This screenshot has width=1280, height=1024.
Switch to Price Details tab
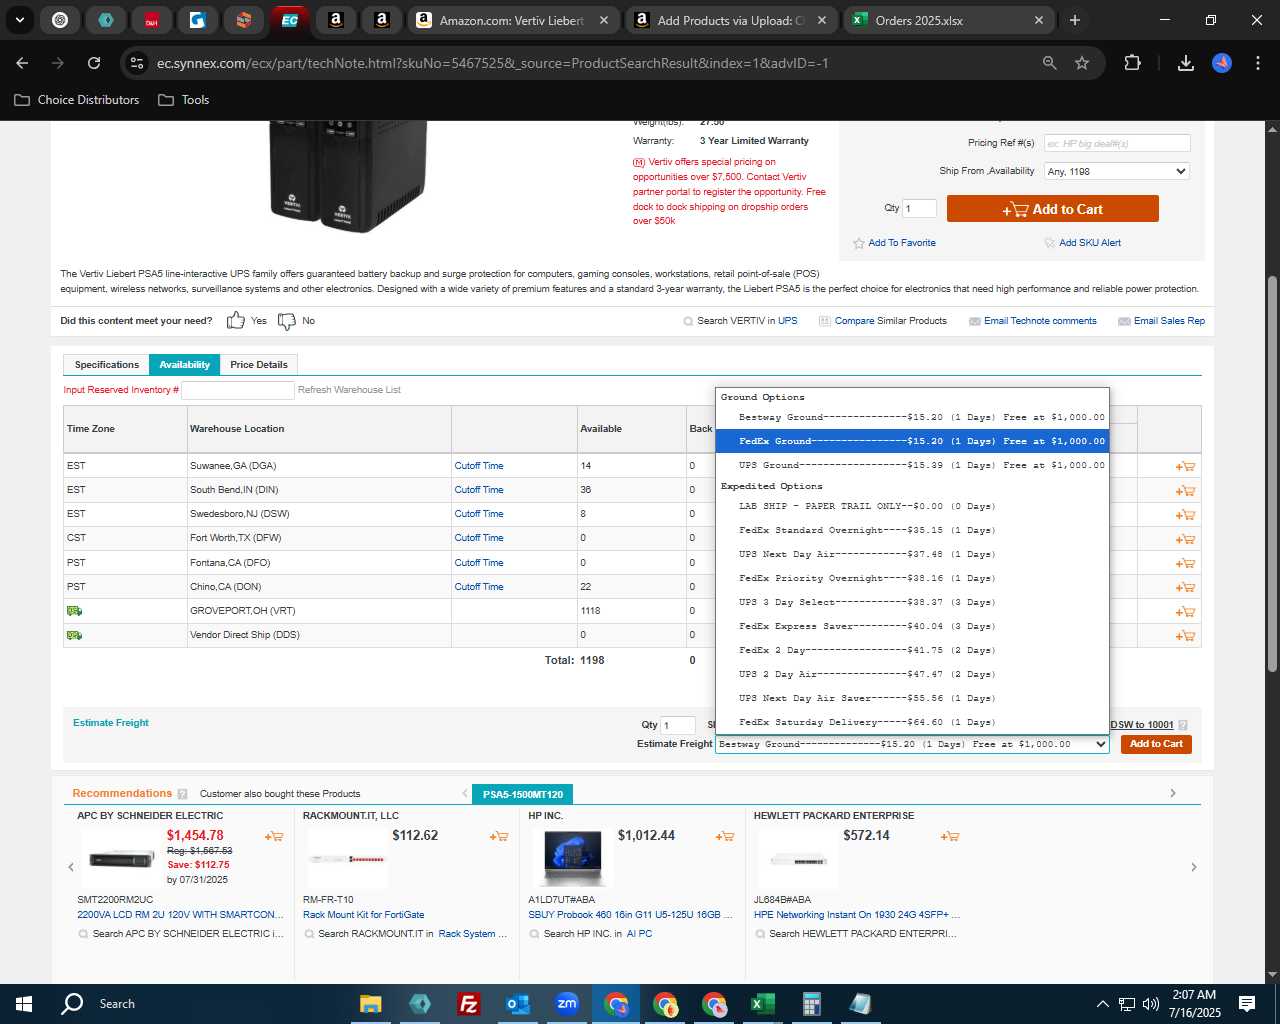pyautogui.click(x=259, y=365)
